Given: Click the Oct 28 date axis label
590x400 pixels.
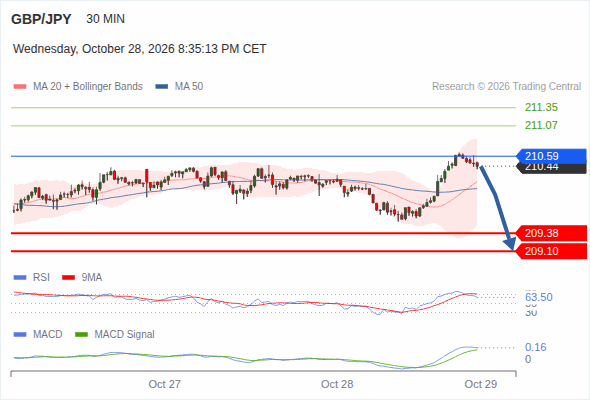Looking at the screenshot, I should (x=337, y=384).
